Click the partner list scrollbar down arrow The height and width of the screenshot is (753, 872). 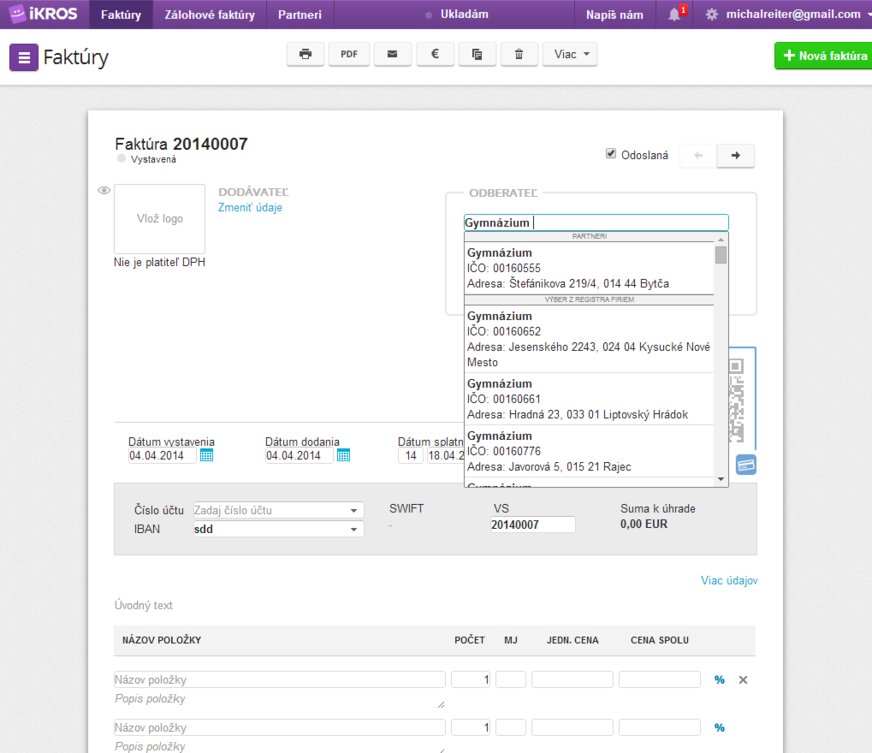[x=721, y=480]
